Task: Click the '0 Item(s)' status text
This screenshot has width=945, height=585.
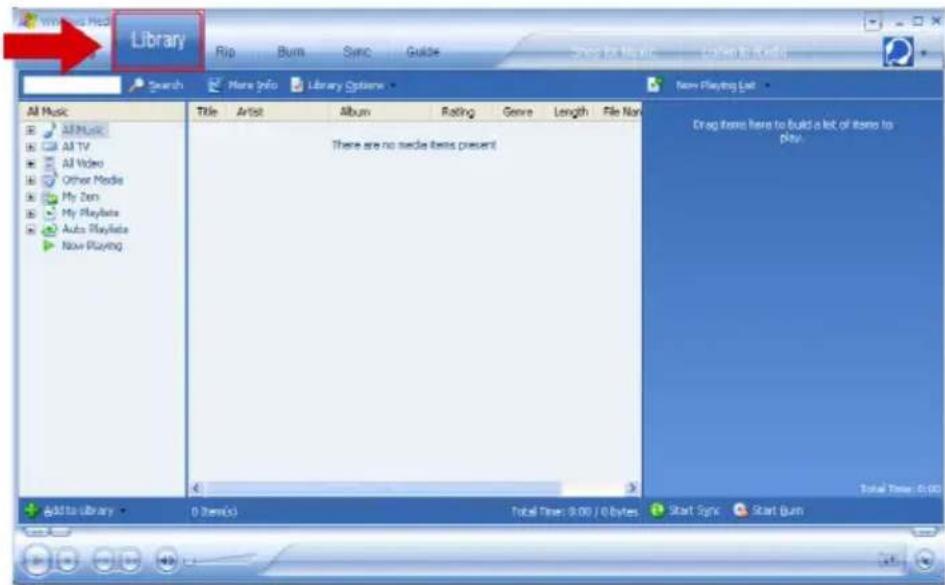Action: tap(214, 511)
